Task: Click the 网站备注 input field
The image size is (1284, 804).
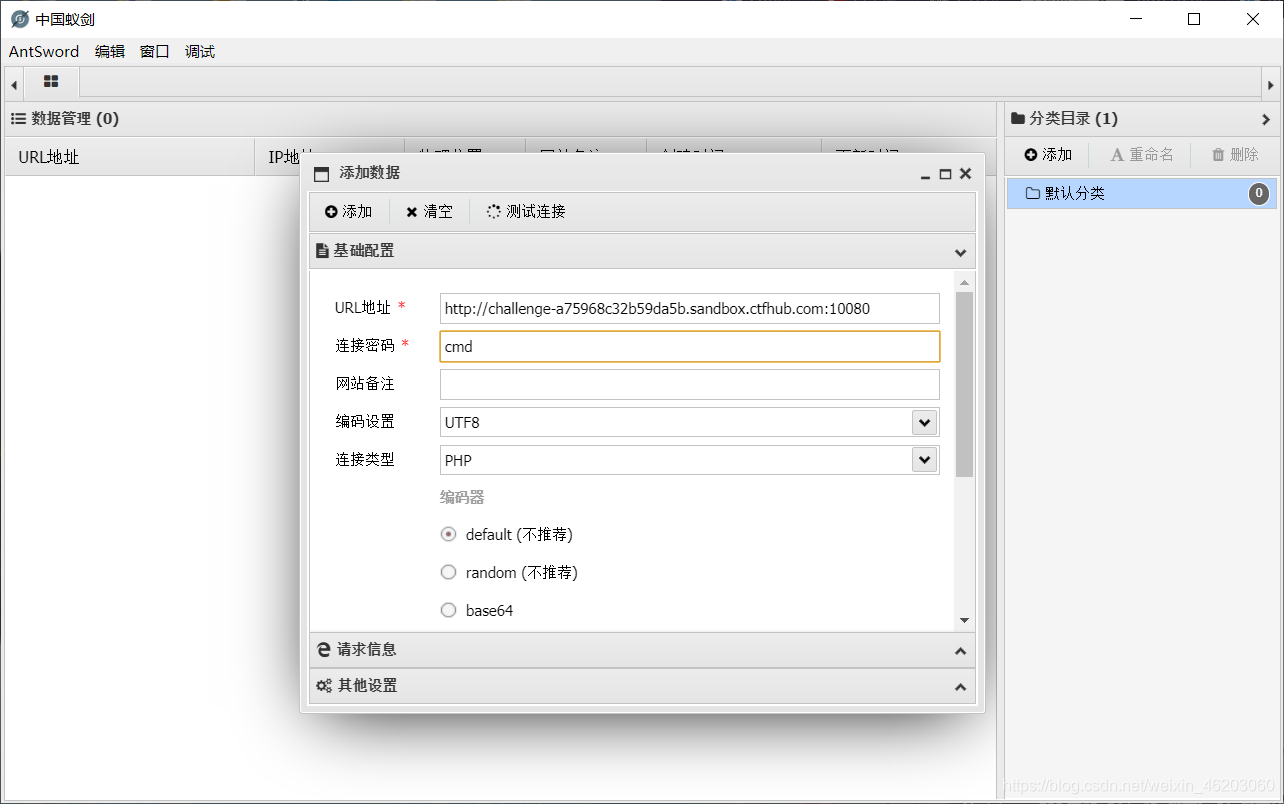Action: coord(690,384)
